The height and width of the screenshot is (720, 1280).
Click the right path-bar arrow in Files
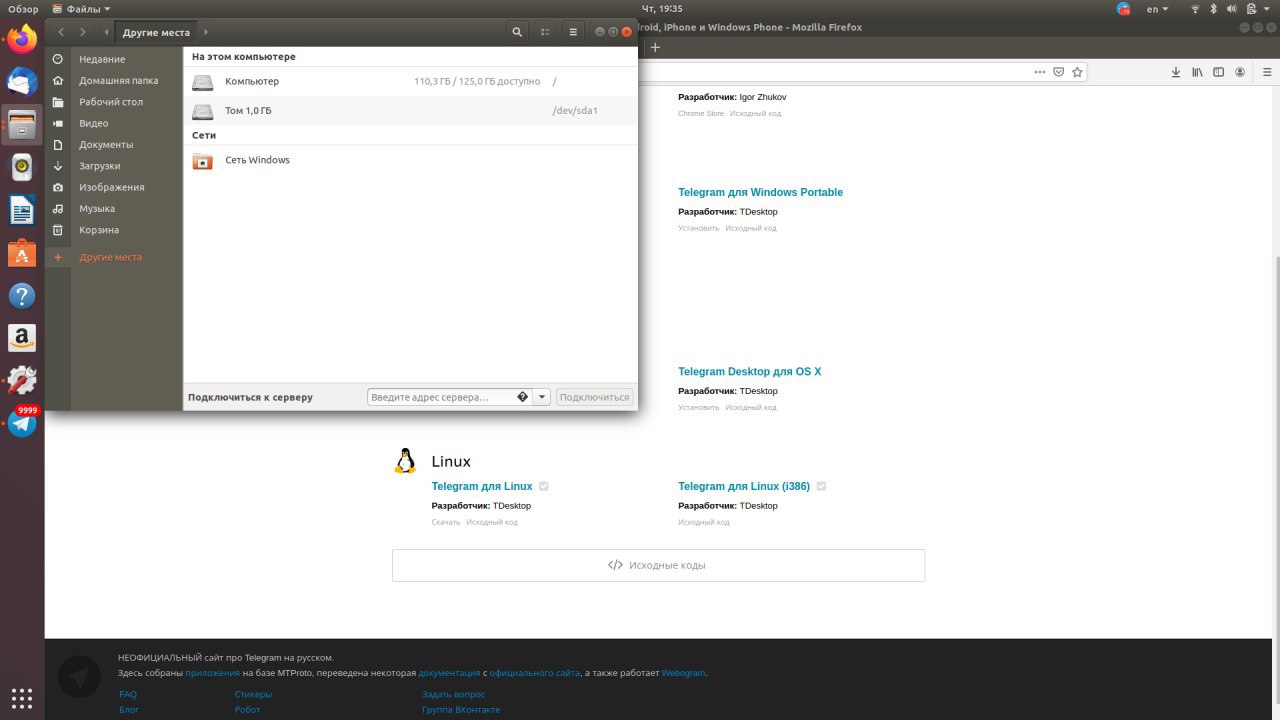(x=206, y=32)
